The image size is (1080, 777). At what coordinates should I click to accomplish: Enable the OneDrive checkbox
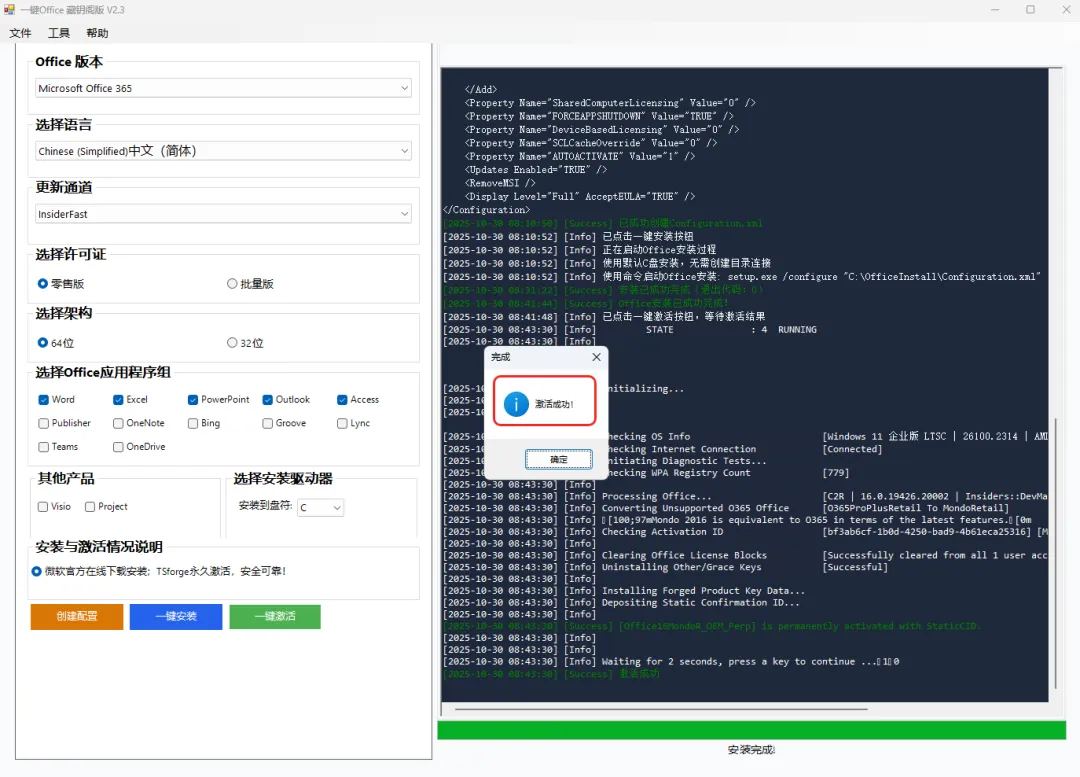(118, 447)
